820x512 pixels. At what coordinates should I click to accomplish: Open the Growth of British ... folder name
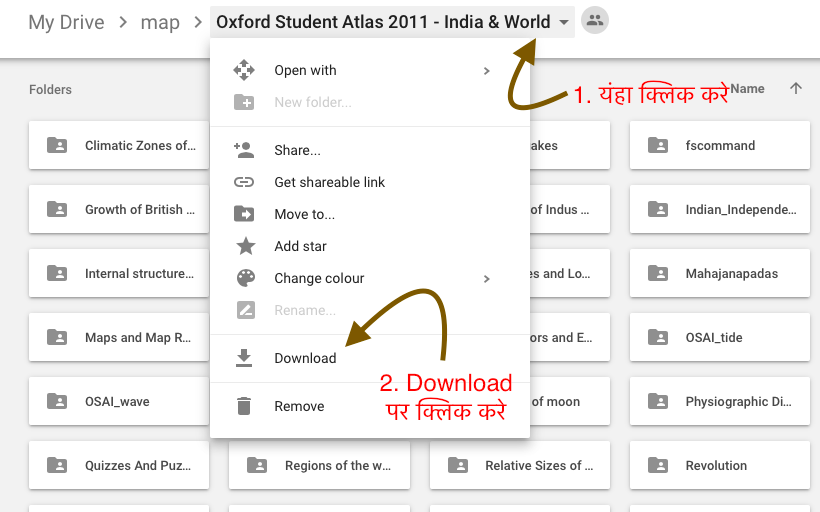point(140,209)
